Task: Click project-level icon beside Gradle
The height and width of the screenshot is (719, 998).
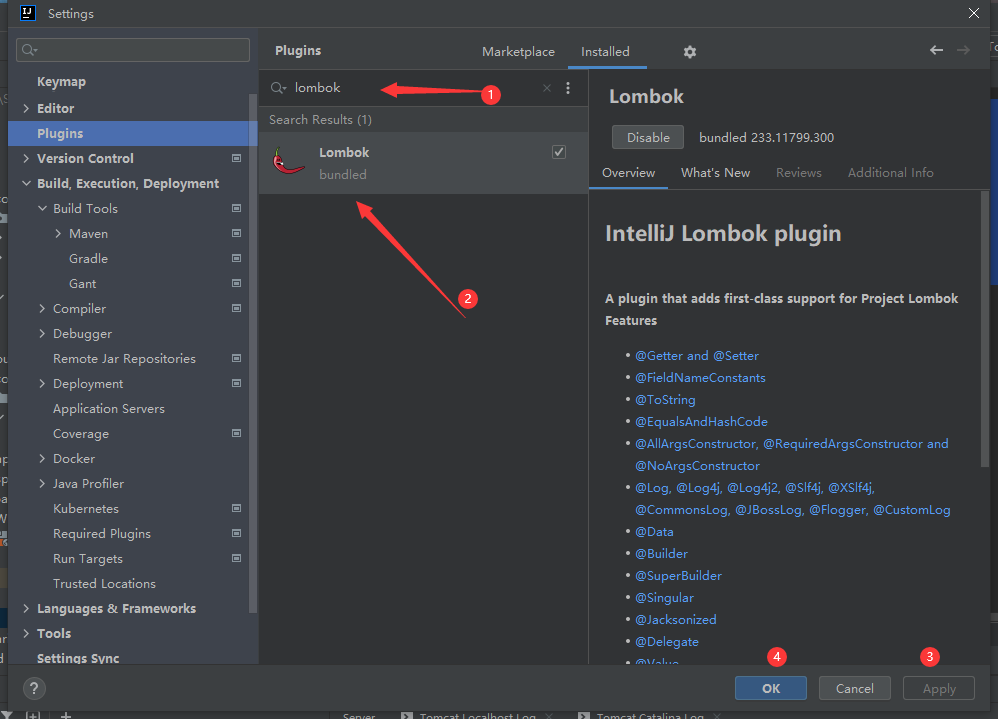Action: click(236, 258)
